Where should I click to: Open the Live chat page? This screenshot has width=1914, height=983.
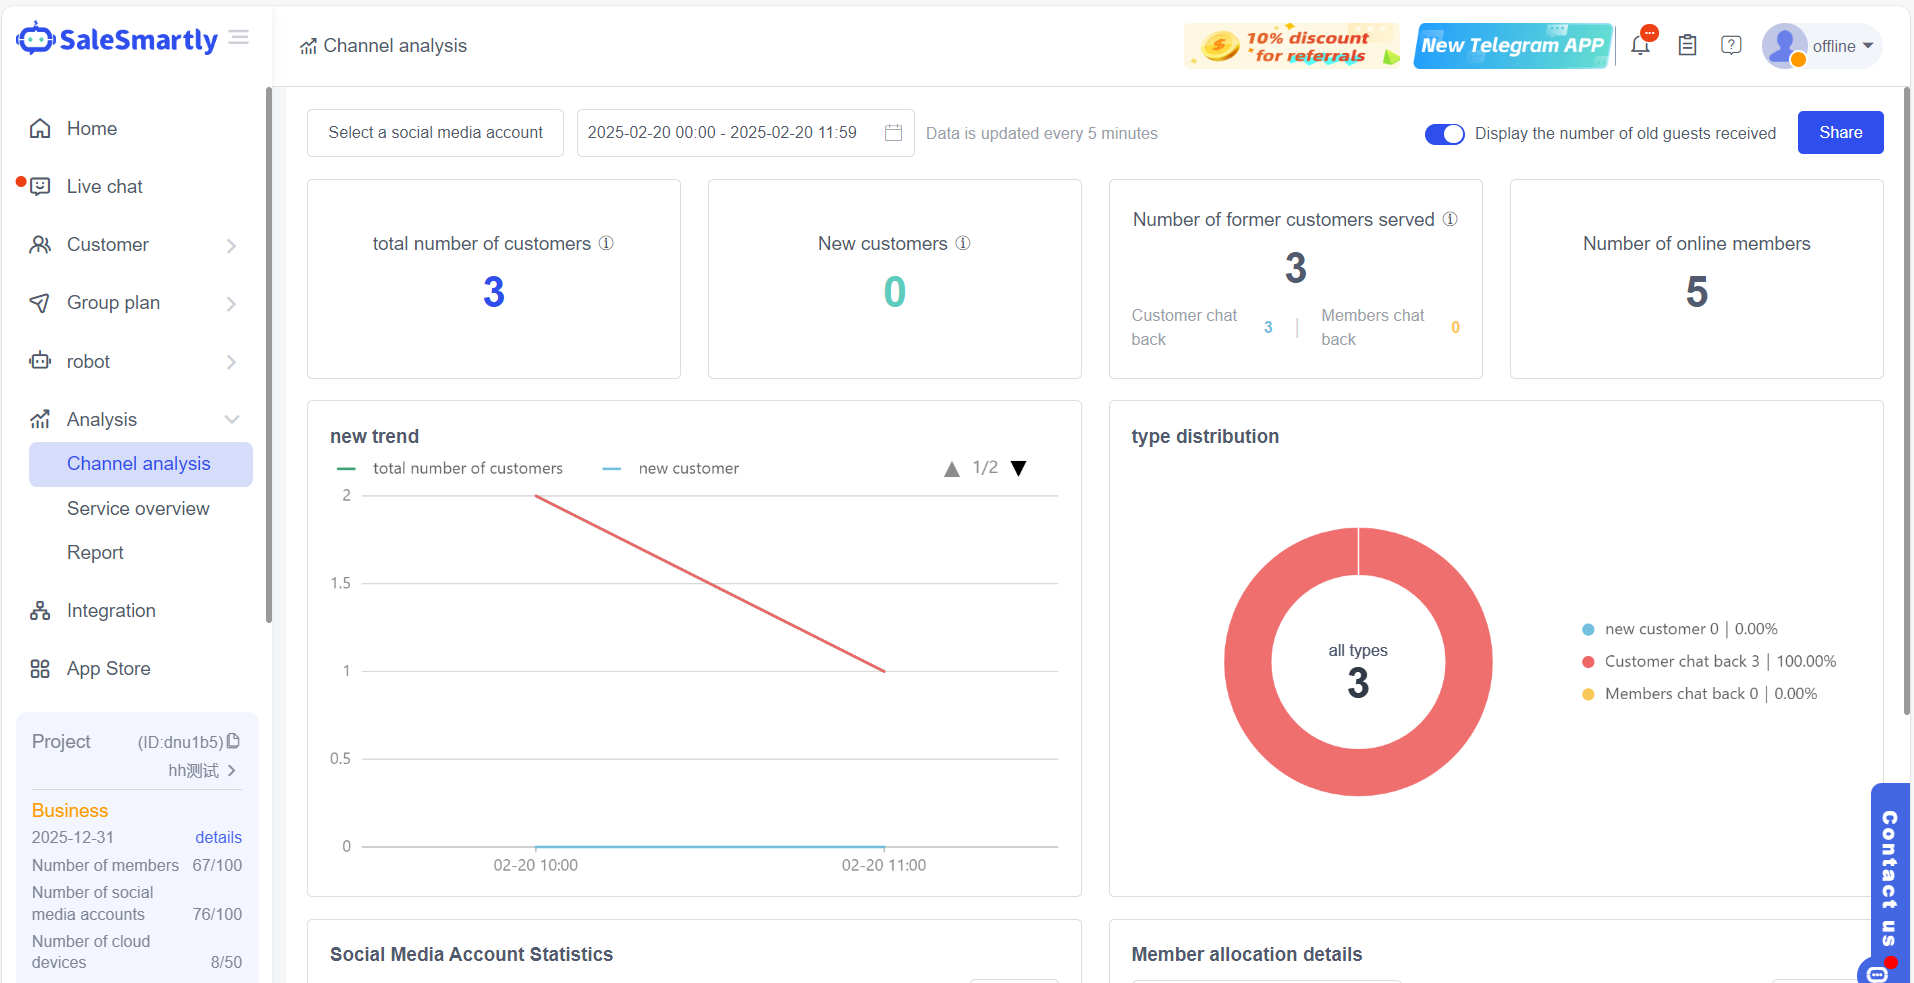104,187
